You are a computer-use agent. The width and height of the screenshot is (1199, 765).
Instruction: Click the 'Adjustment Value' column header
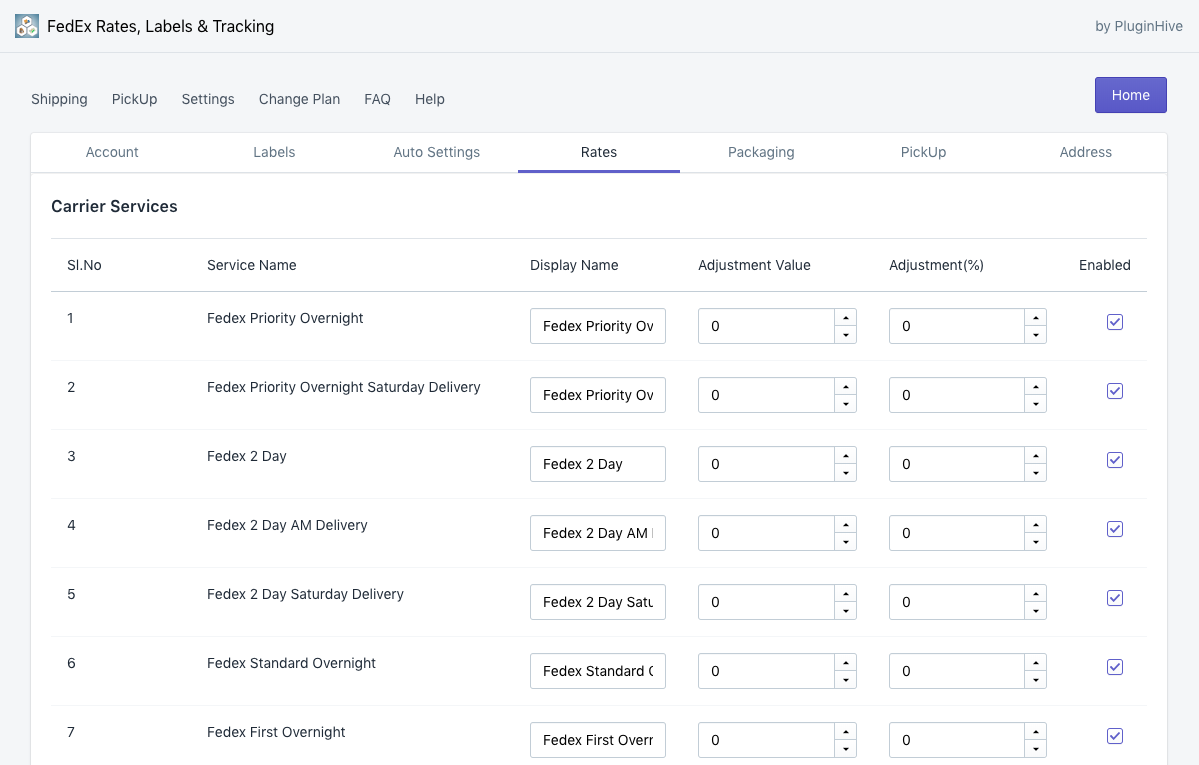pos(754,265)
